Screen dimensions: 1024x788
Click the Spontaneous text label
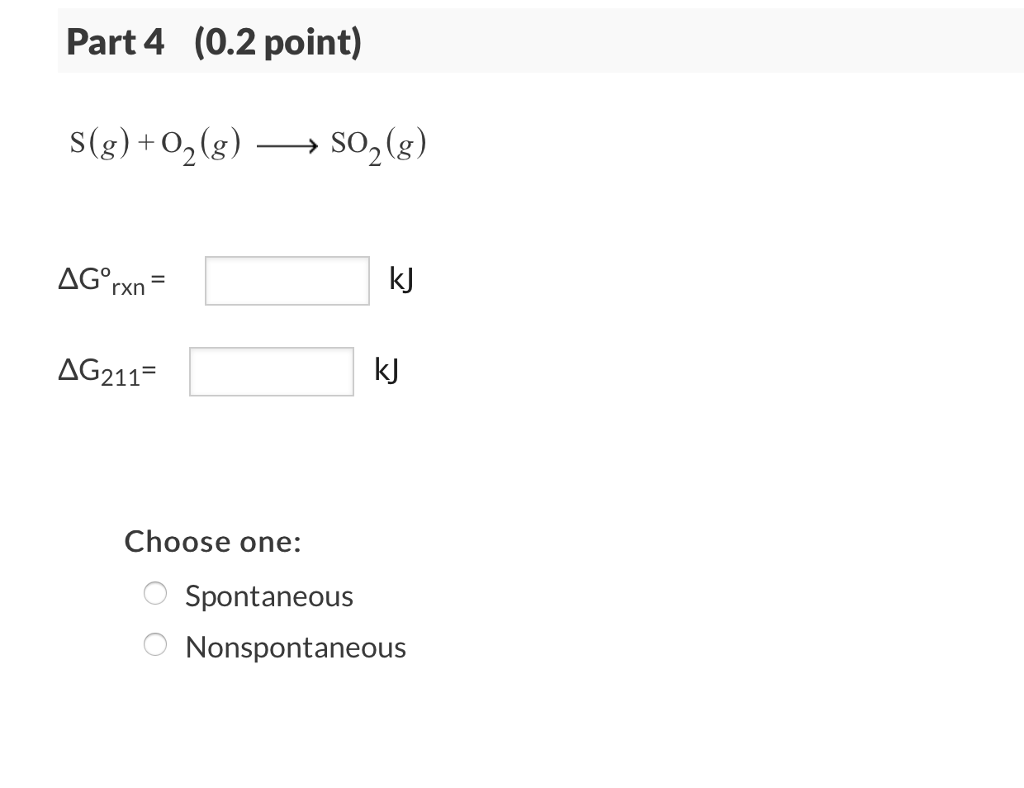click(x=269, y=595)
